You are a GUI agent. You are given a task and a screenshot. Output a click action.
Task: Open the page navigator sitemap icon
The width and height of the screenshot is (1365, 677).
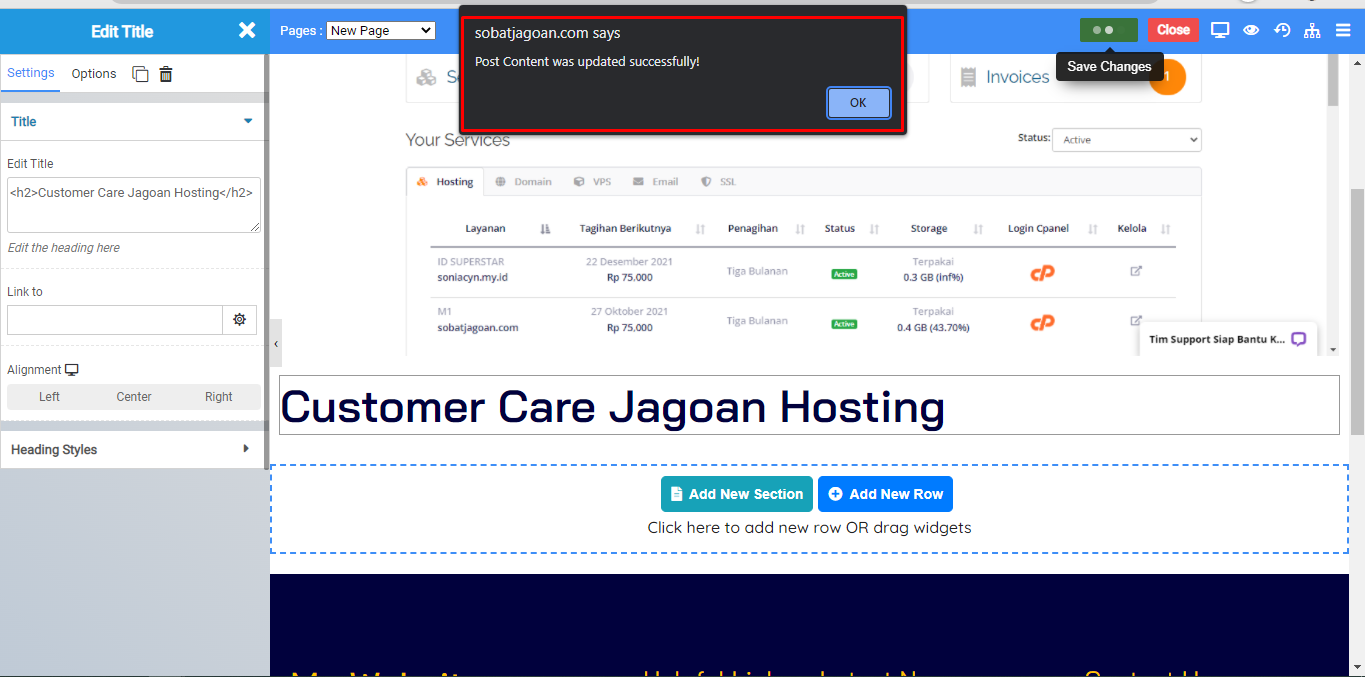pyautogui.click(x=1312, y=30)
